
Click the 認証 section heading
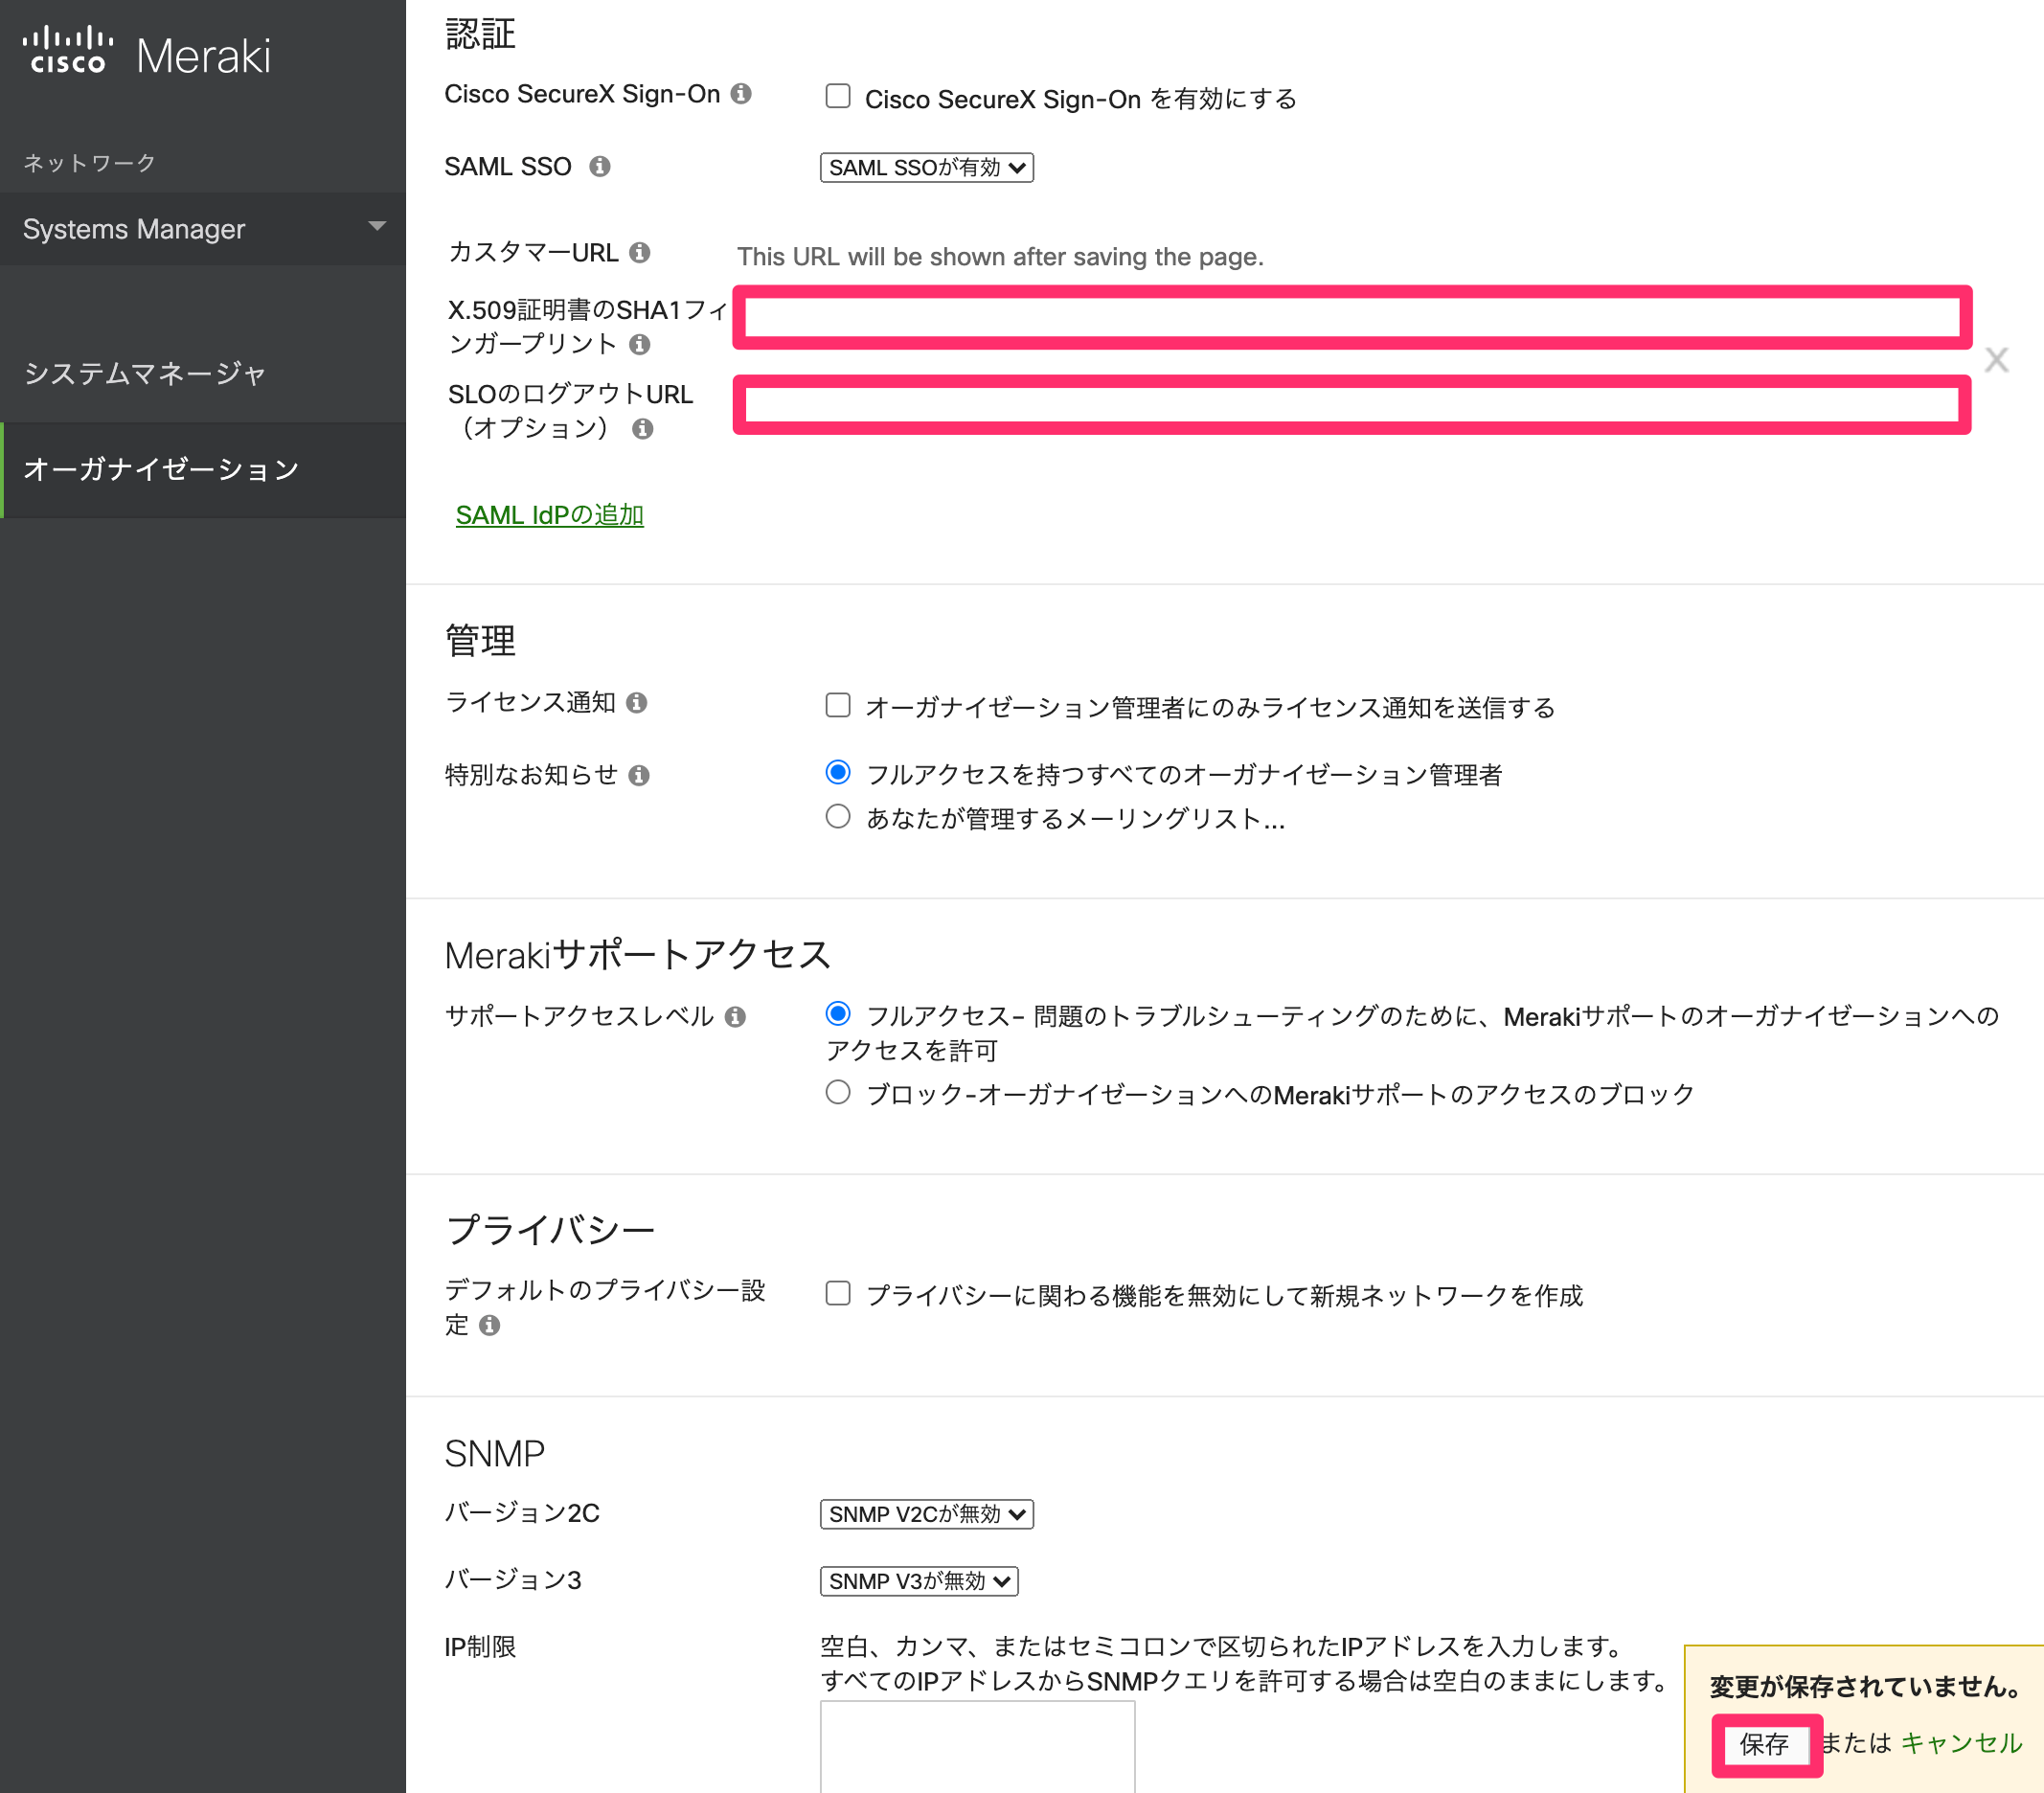[481, 34]
